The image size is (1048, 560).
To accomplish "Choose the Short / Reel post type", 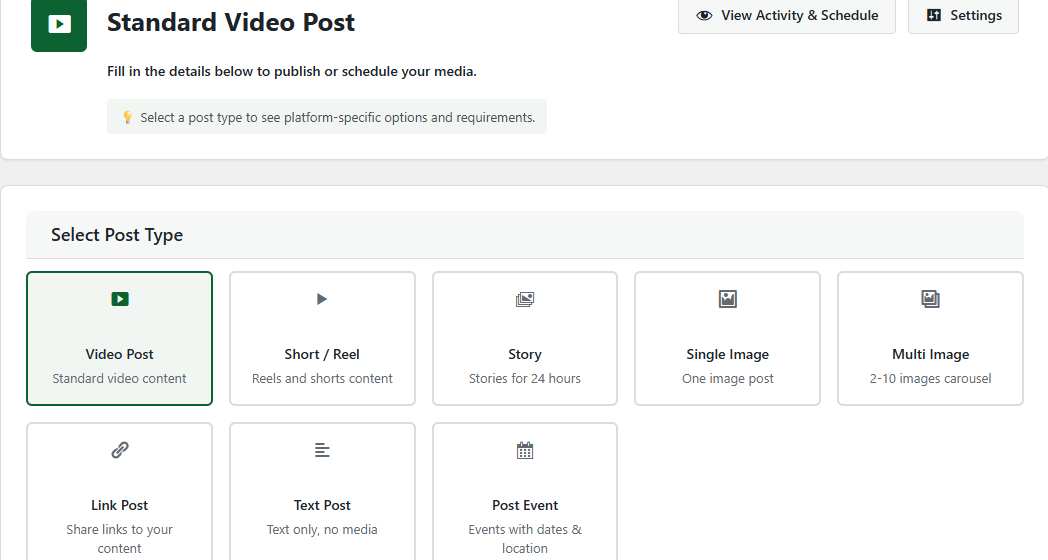I will (x=322, y=338).
